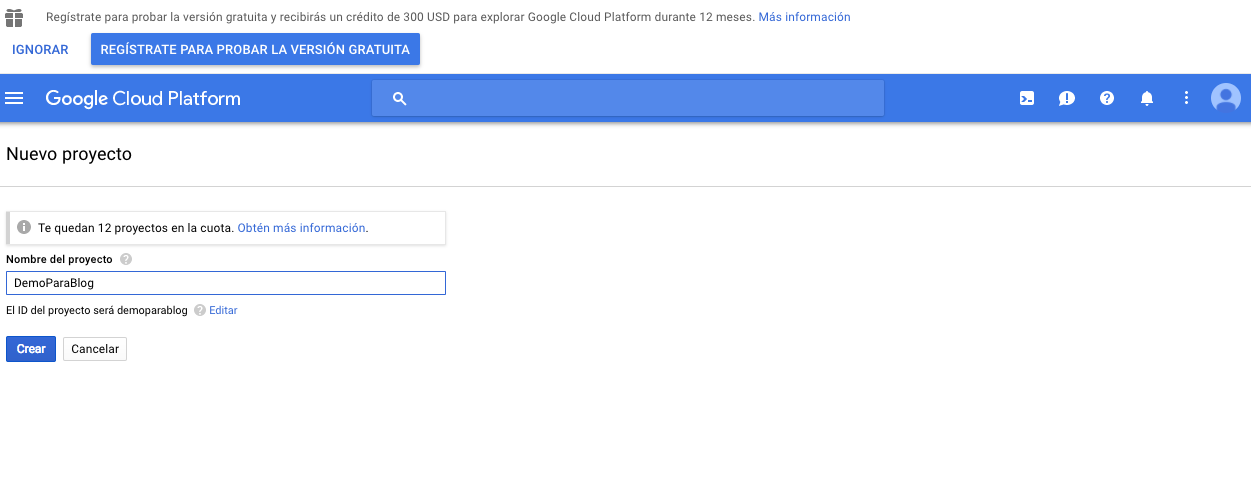Open the Obtén más información quota link
This screenshot has width=1251, height=484.
click(301, 228)
